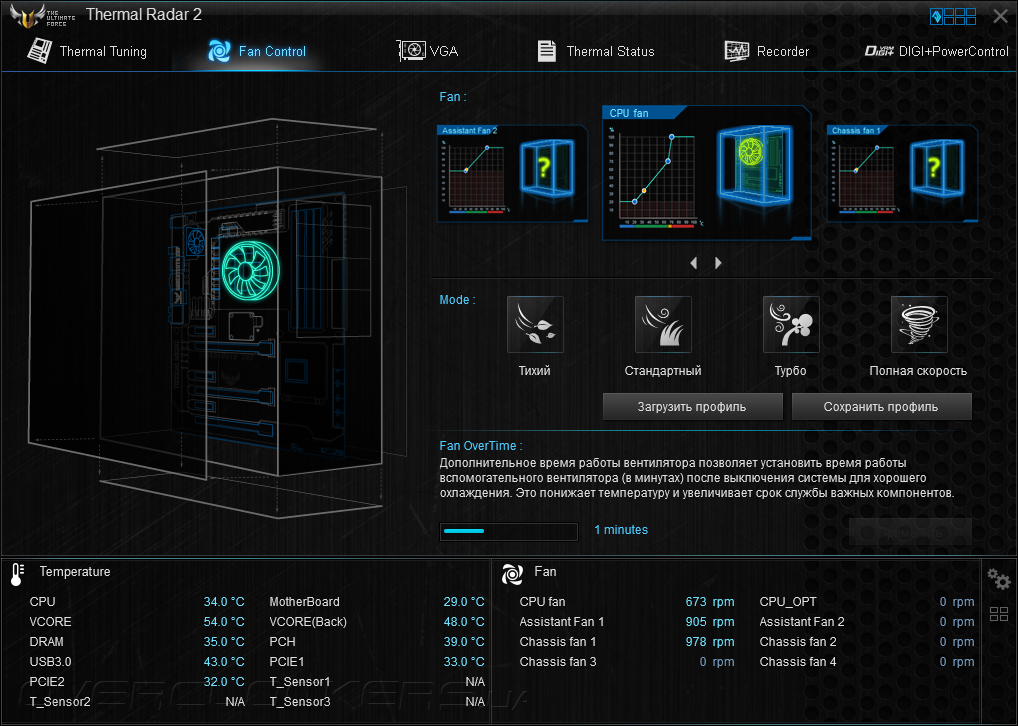Click the top point on CPU fan curve
Screen dimensions: 1018x726
tap(672, 136)
